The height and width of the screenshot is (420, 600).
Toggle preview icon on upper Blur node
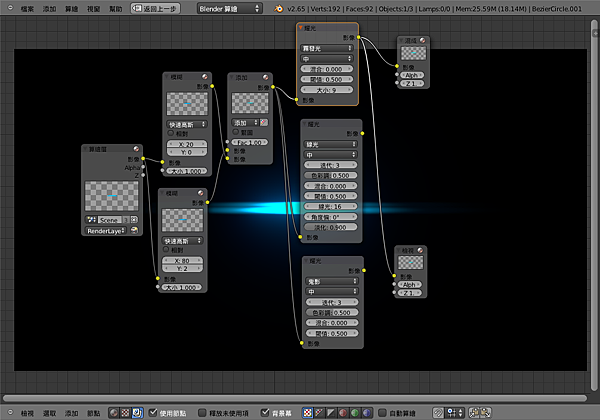(x=205, y=77)
